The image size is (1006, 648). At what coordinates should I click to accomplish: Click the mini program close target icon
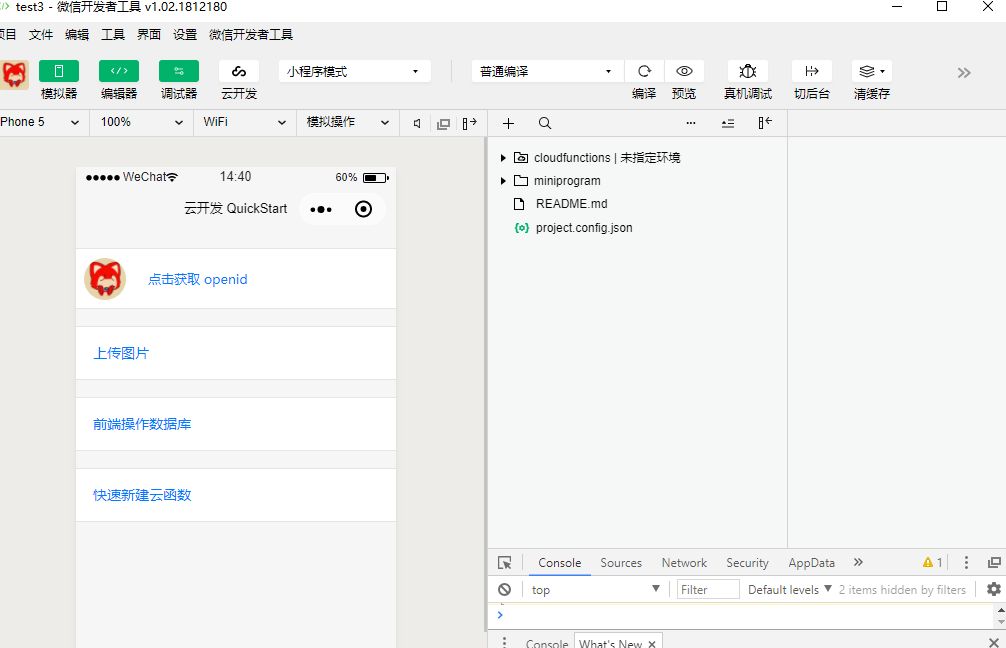[363, 209]
